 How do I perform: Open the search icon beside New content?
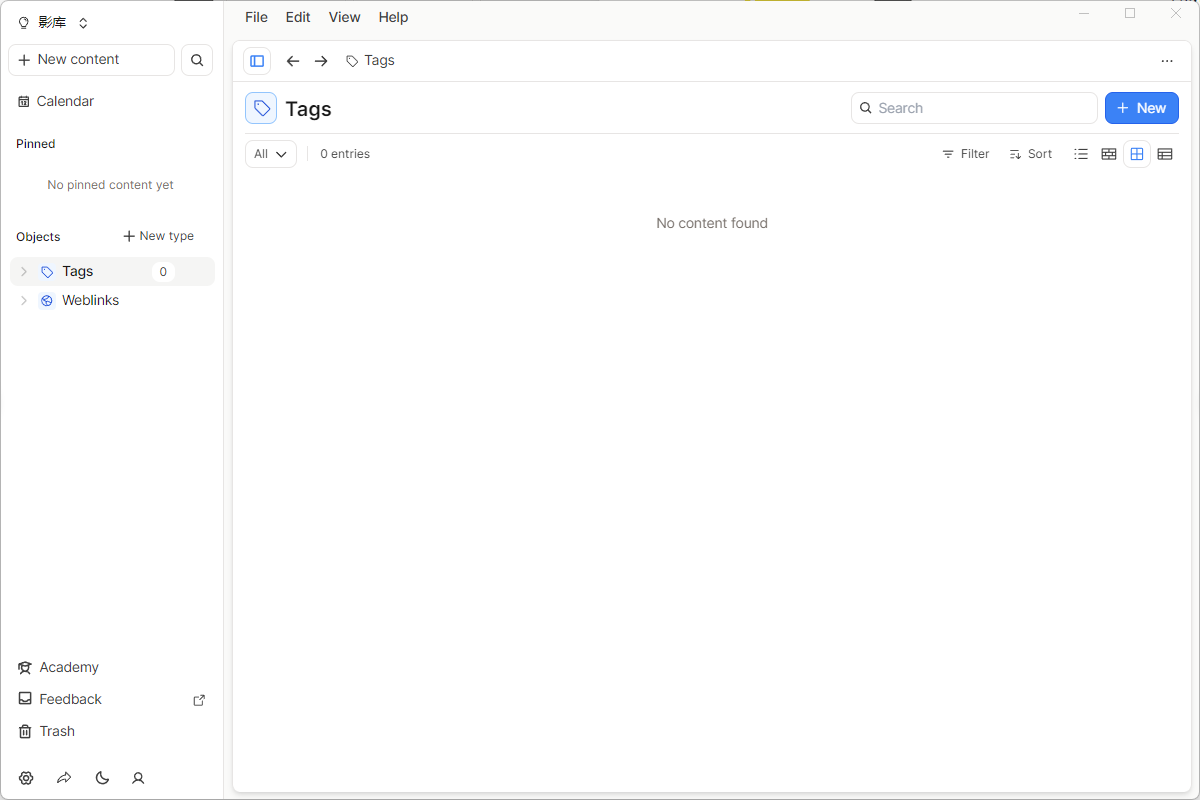point(197,60)
